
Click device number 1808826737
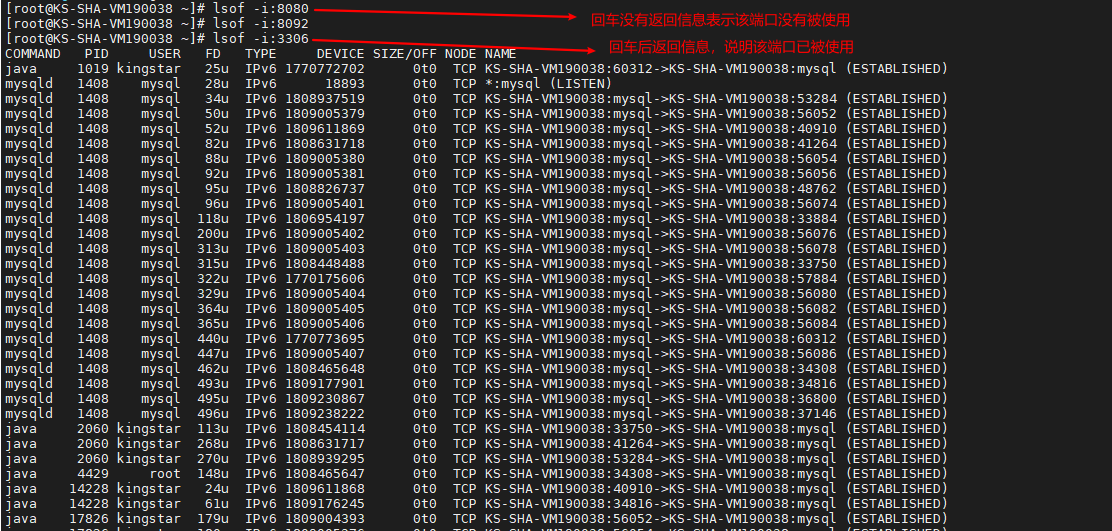pyautogui.click(x=325, y=189)
